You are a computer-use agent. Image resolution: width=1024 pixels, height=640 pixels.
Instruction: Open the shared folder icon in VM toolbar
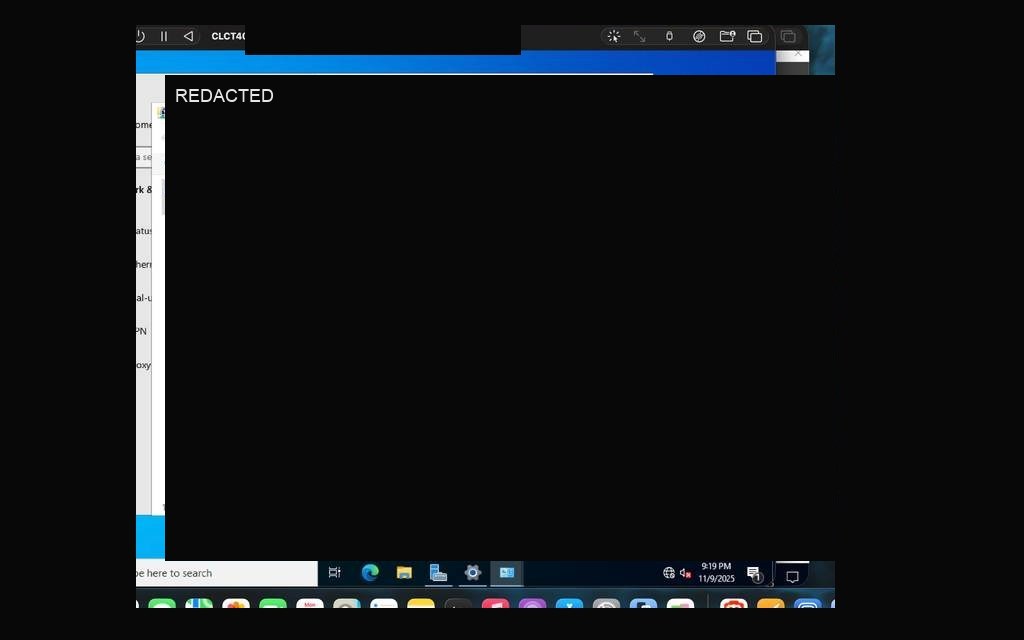(727, 37)
